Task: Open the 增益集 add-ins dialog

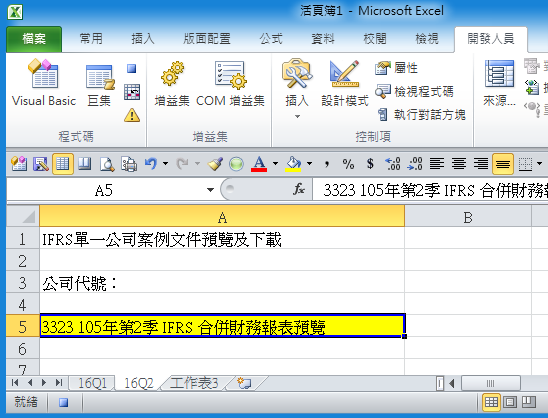Action: tap(172, 84)
